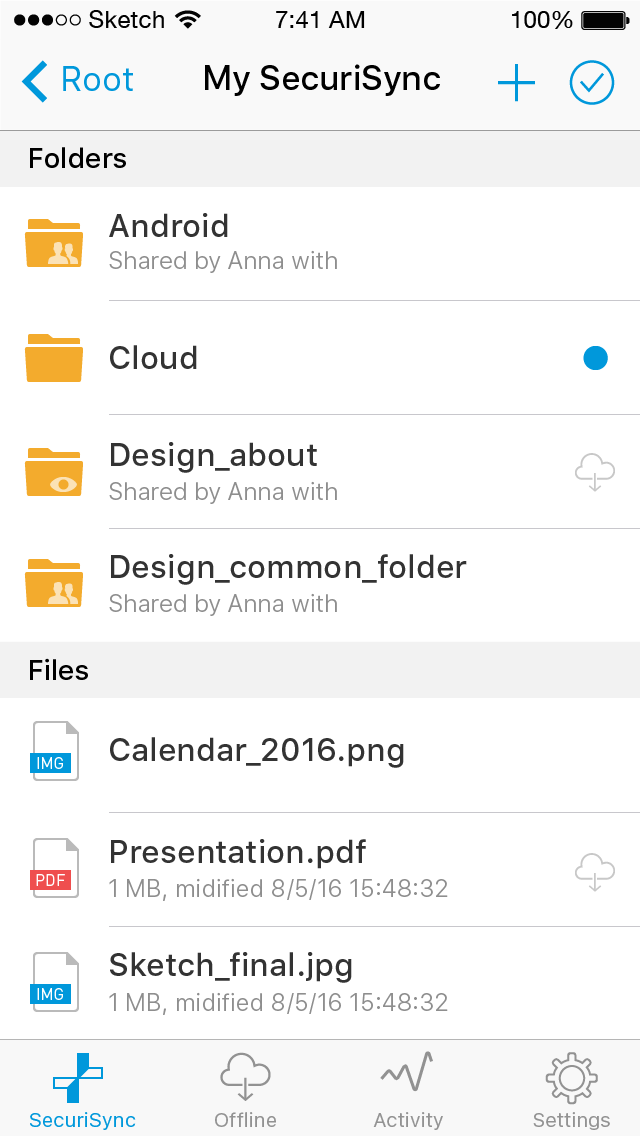Viewport: 640px width, 1136px height.
Task: Tap the 7:41 AM clock
Action: coord(320,20)
